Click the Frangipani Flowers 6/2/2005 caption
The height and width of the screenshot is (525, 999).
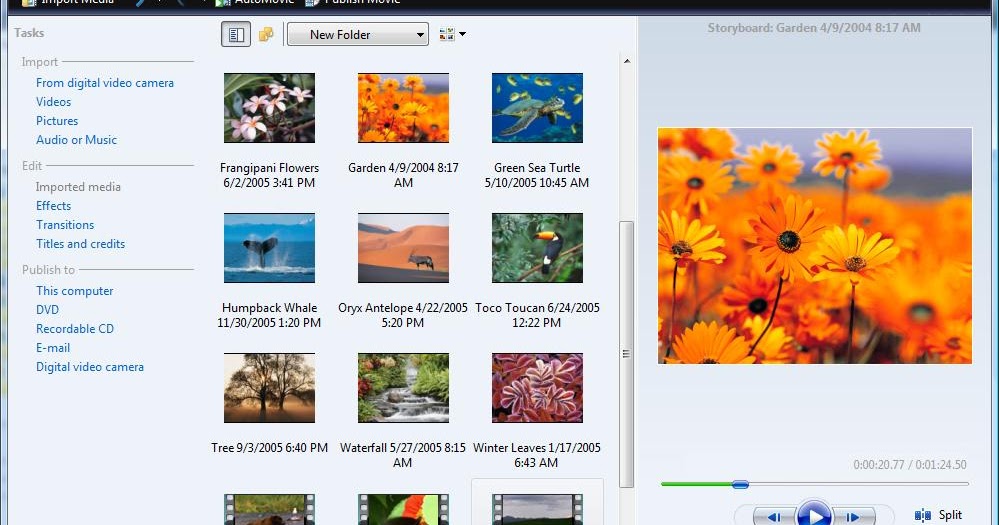coord(270,175)
